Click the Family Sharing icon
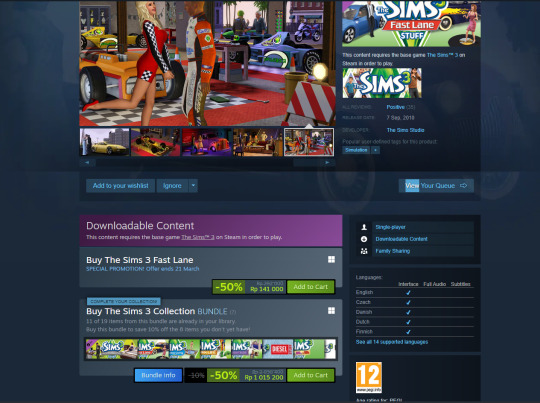 (364, 251)
